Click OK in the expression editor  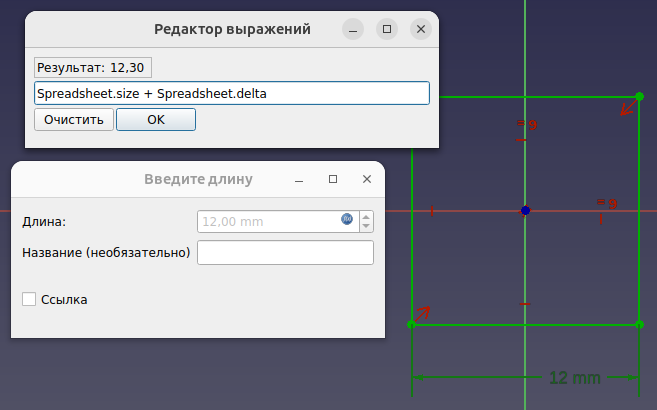[x=156, y=120]
